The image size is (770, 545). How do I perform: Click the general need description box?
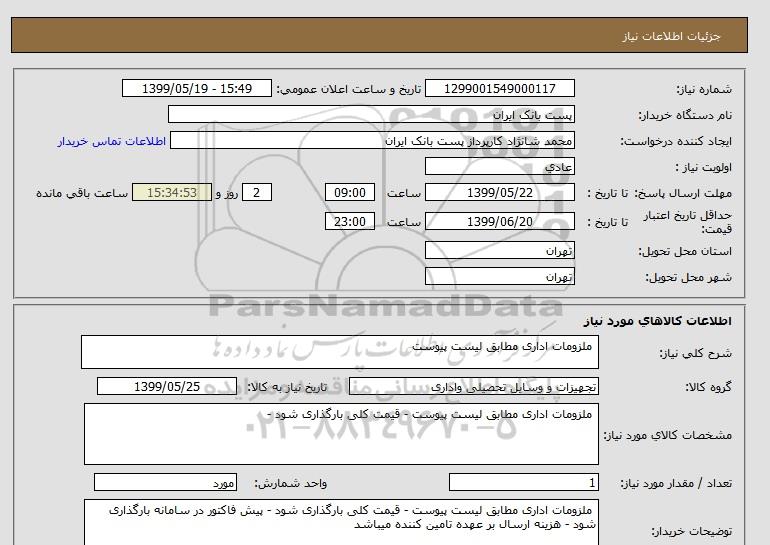pos(340,352)
